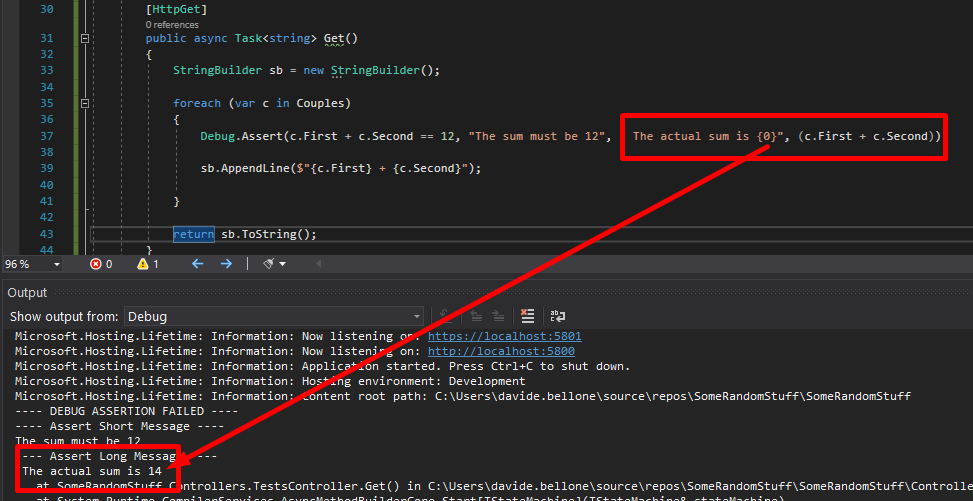The image size is (973, 501).
Task: Open the 96 % zoom level dropdown
Action: [x=56, y=265]
